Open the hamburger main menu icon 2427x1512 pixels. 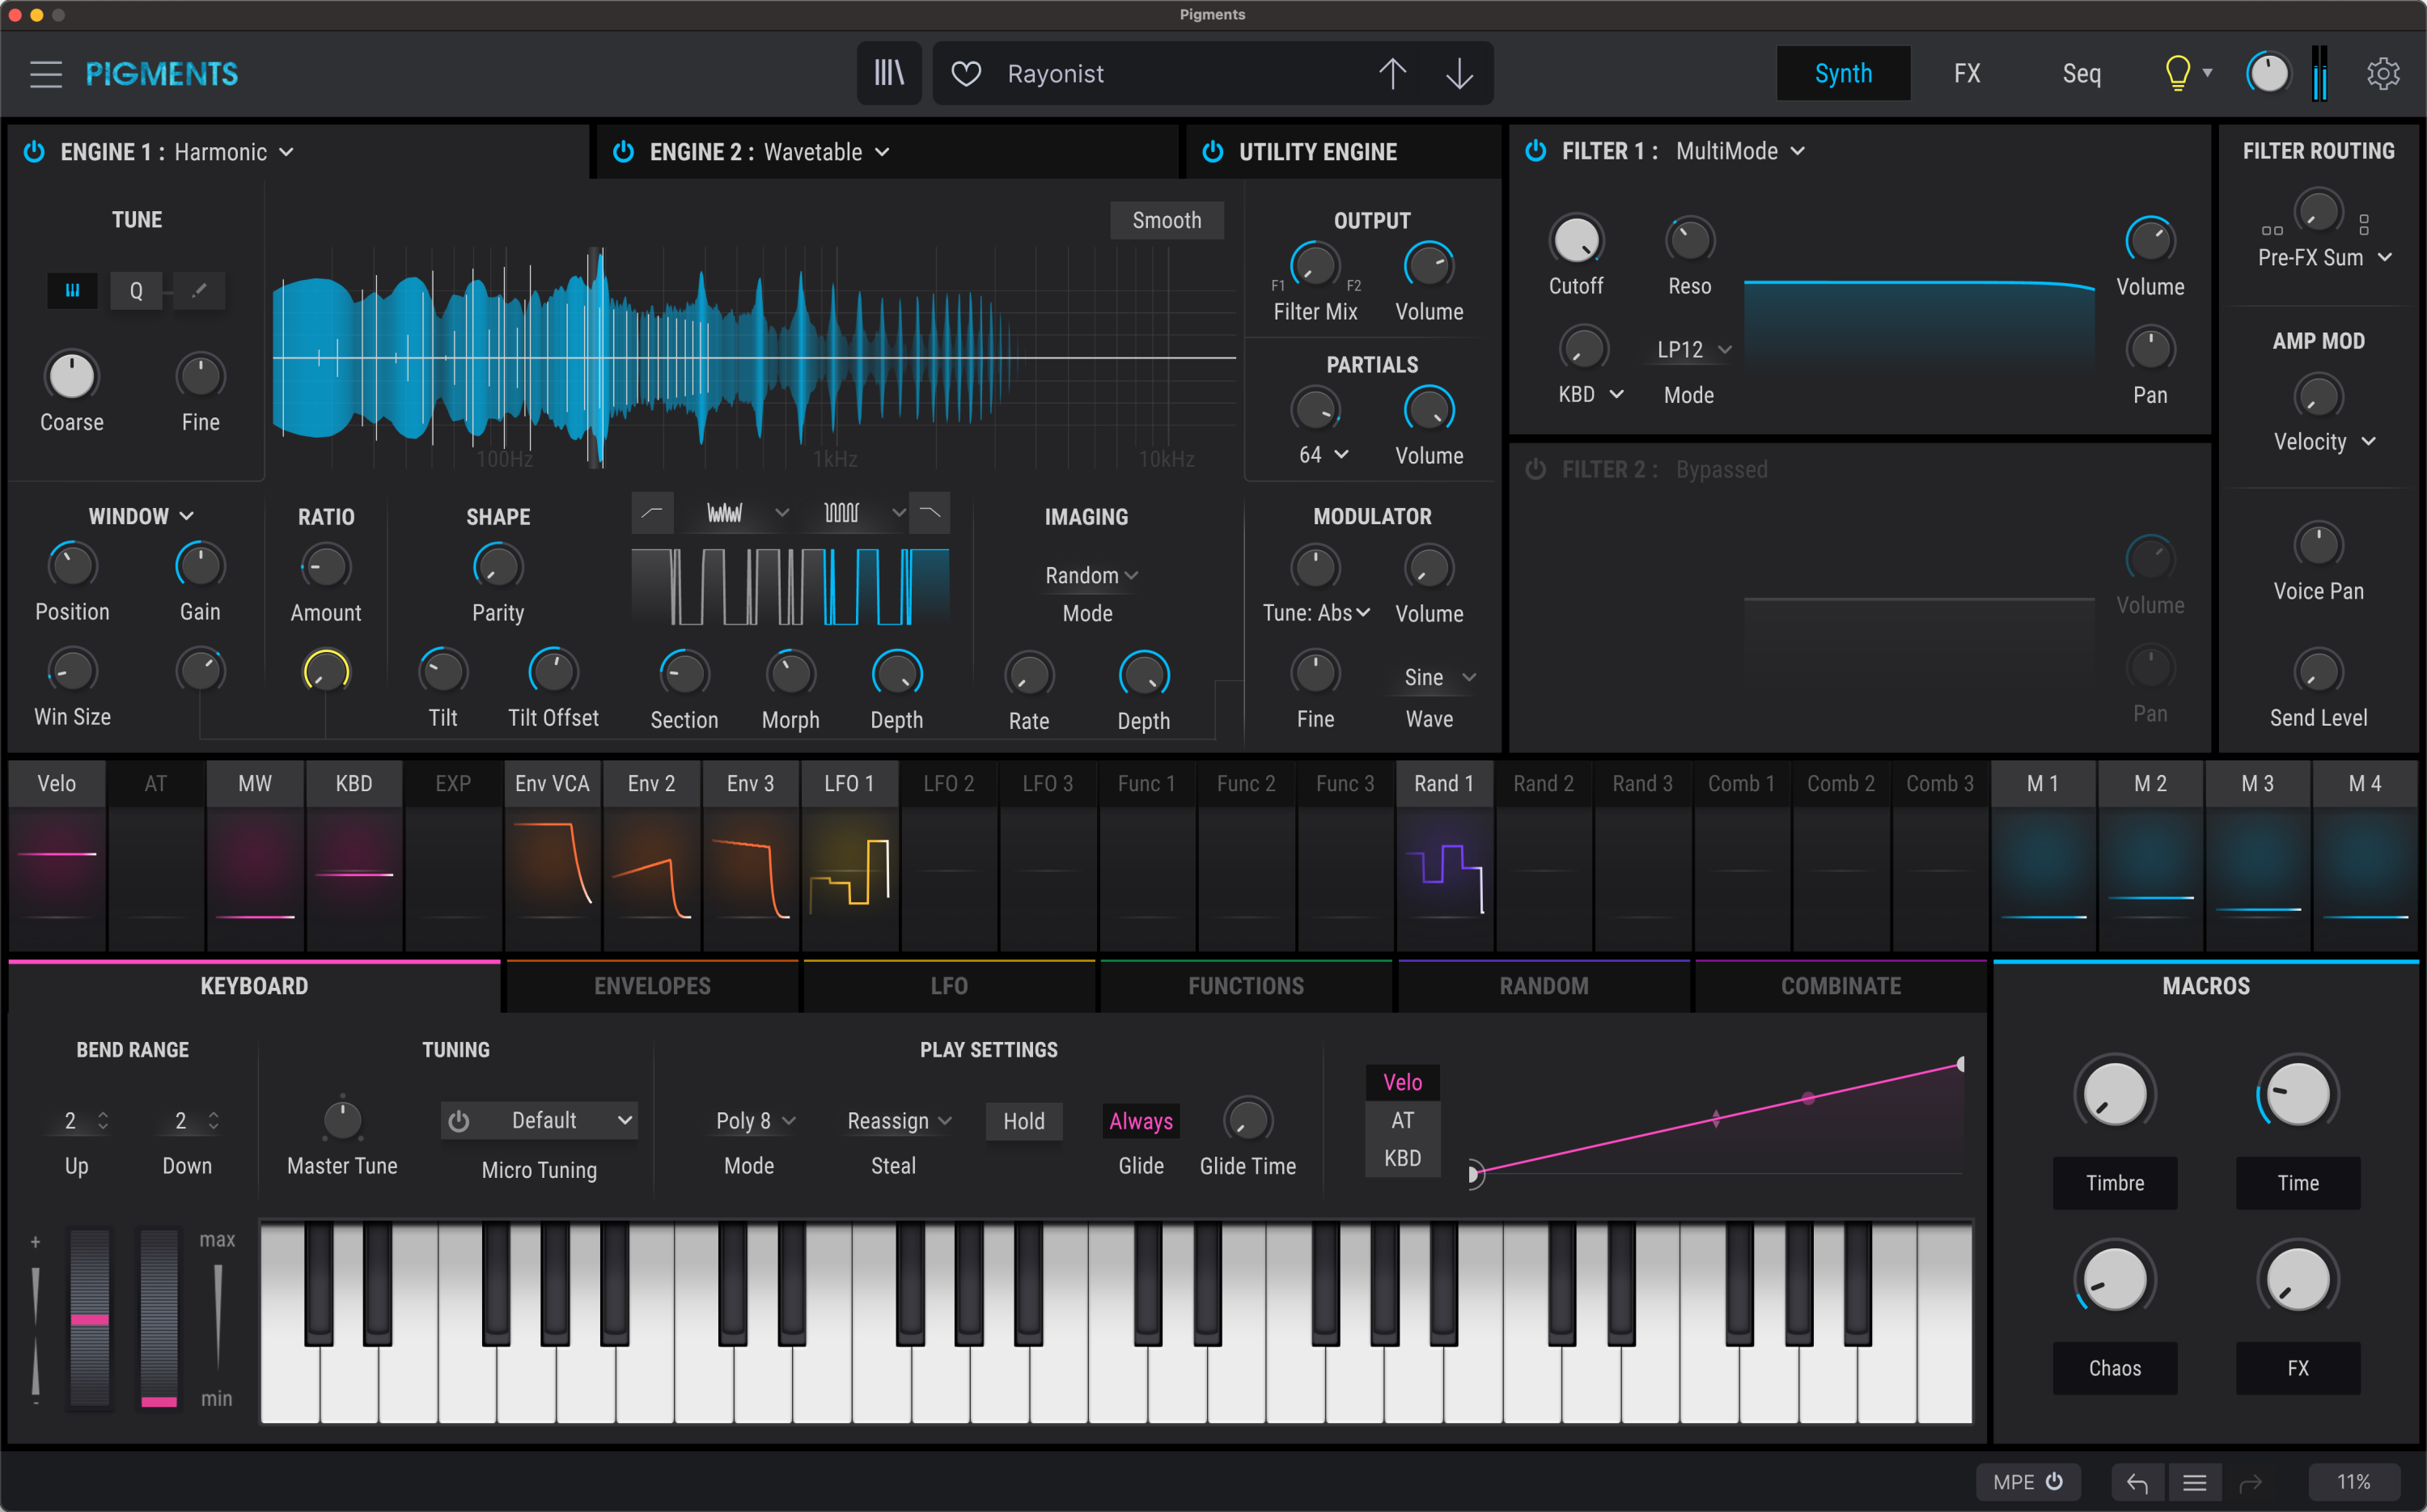45,73
